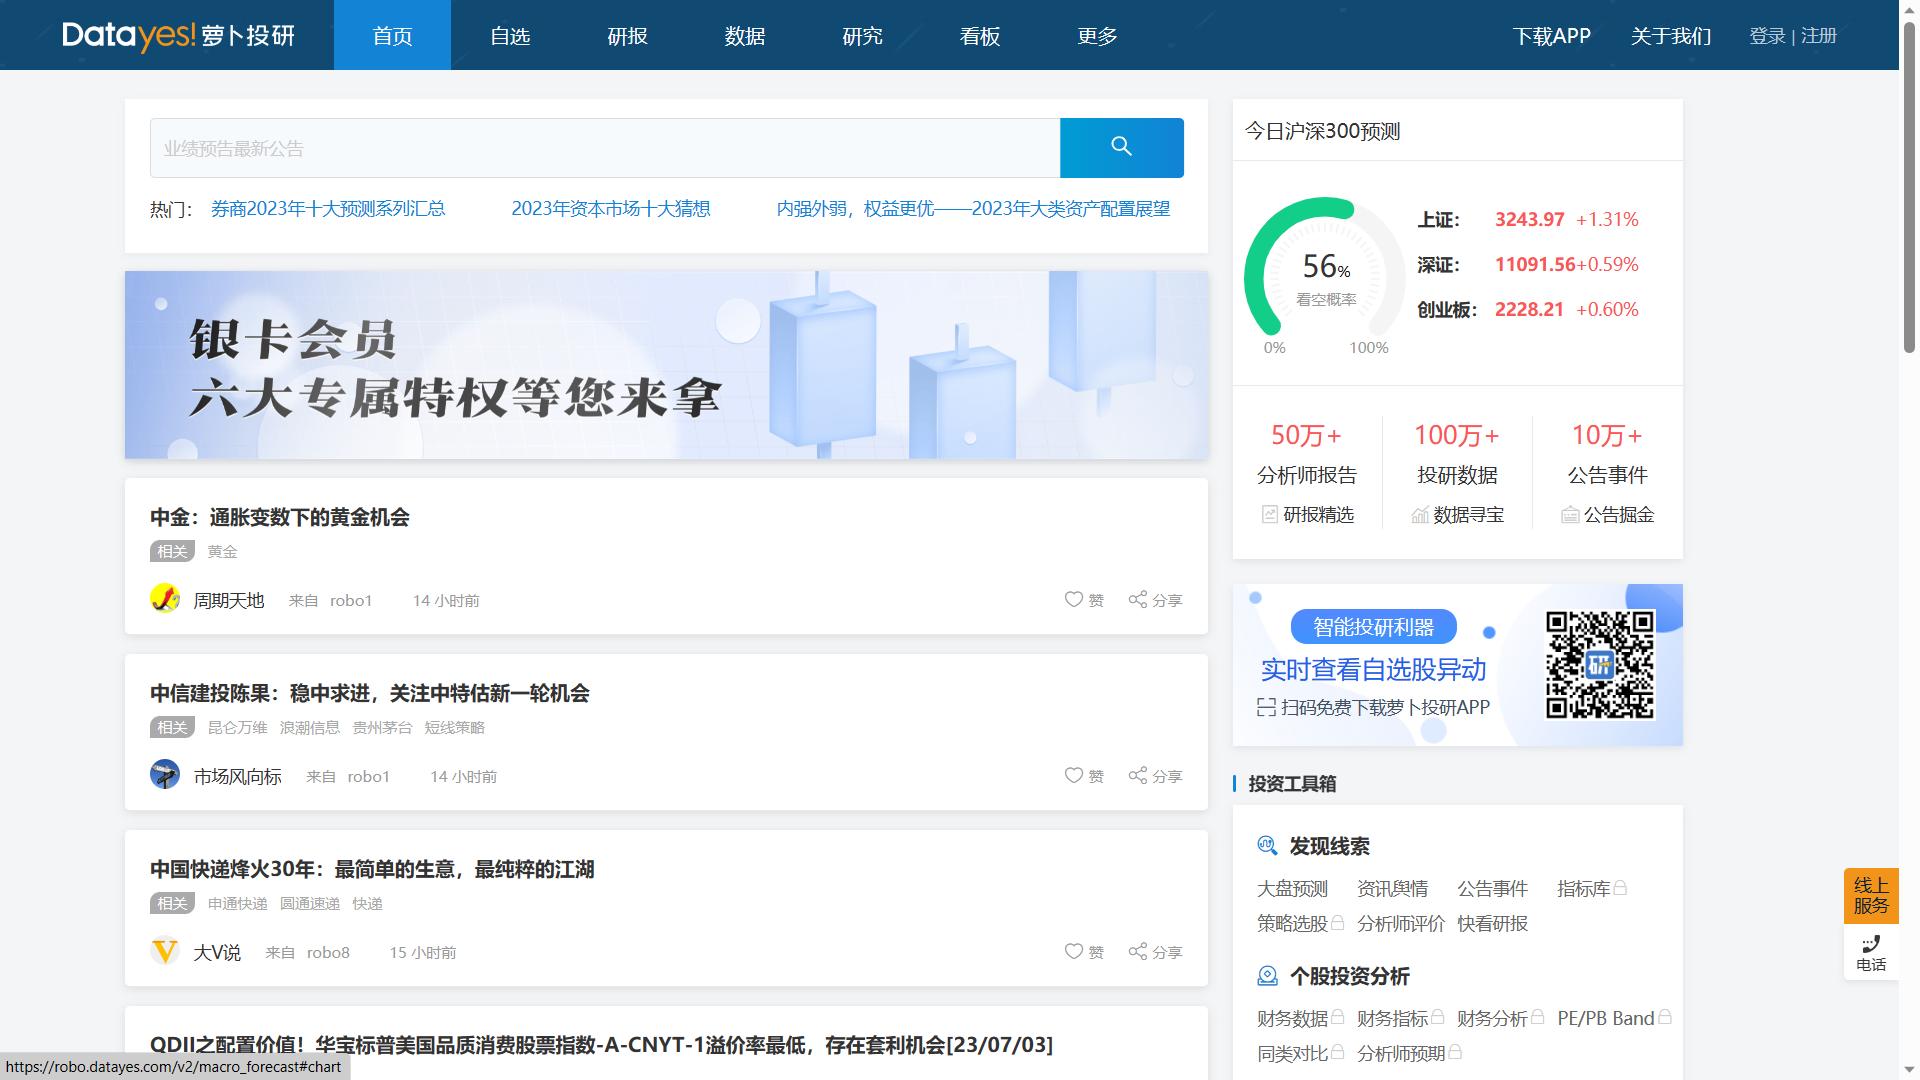The height and width of the screenshot is (1080, 1920).
Task: Click the 个股投资分析 section icon
Action: [1266, 976]
